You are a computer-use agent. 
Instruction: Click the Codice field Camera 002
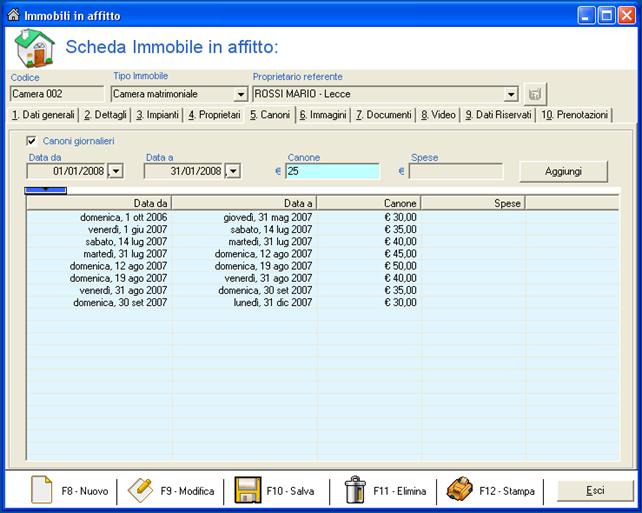(57, 94)
